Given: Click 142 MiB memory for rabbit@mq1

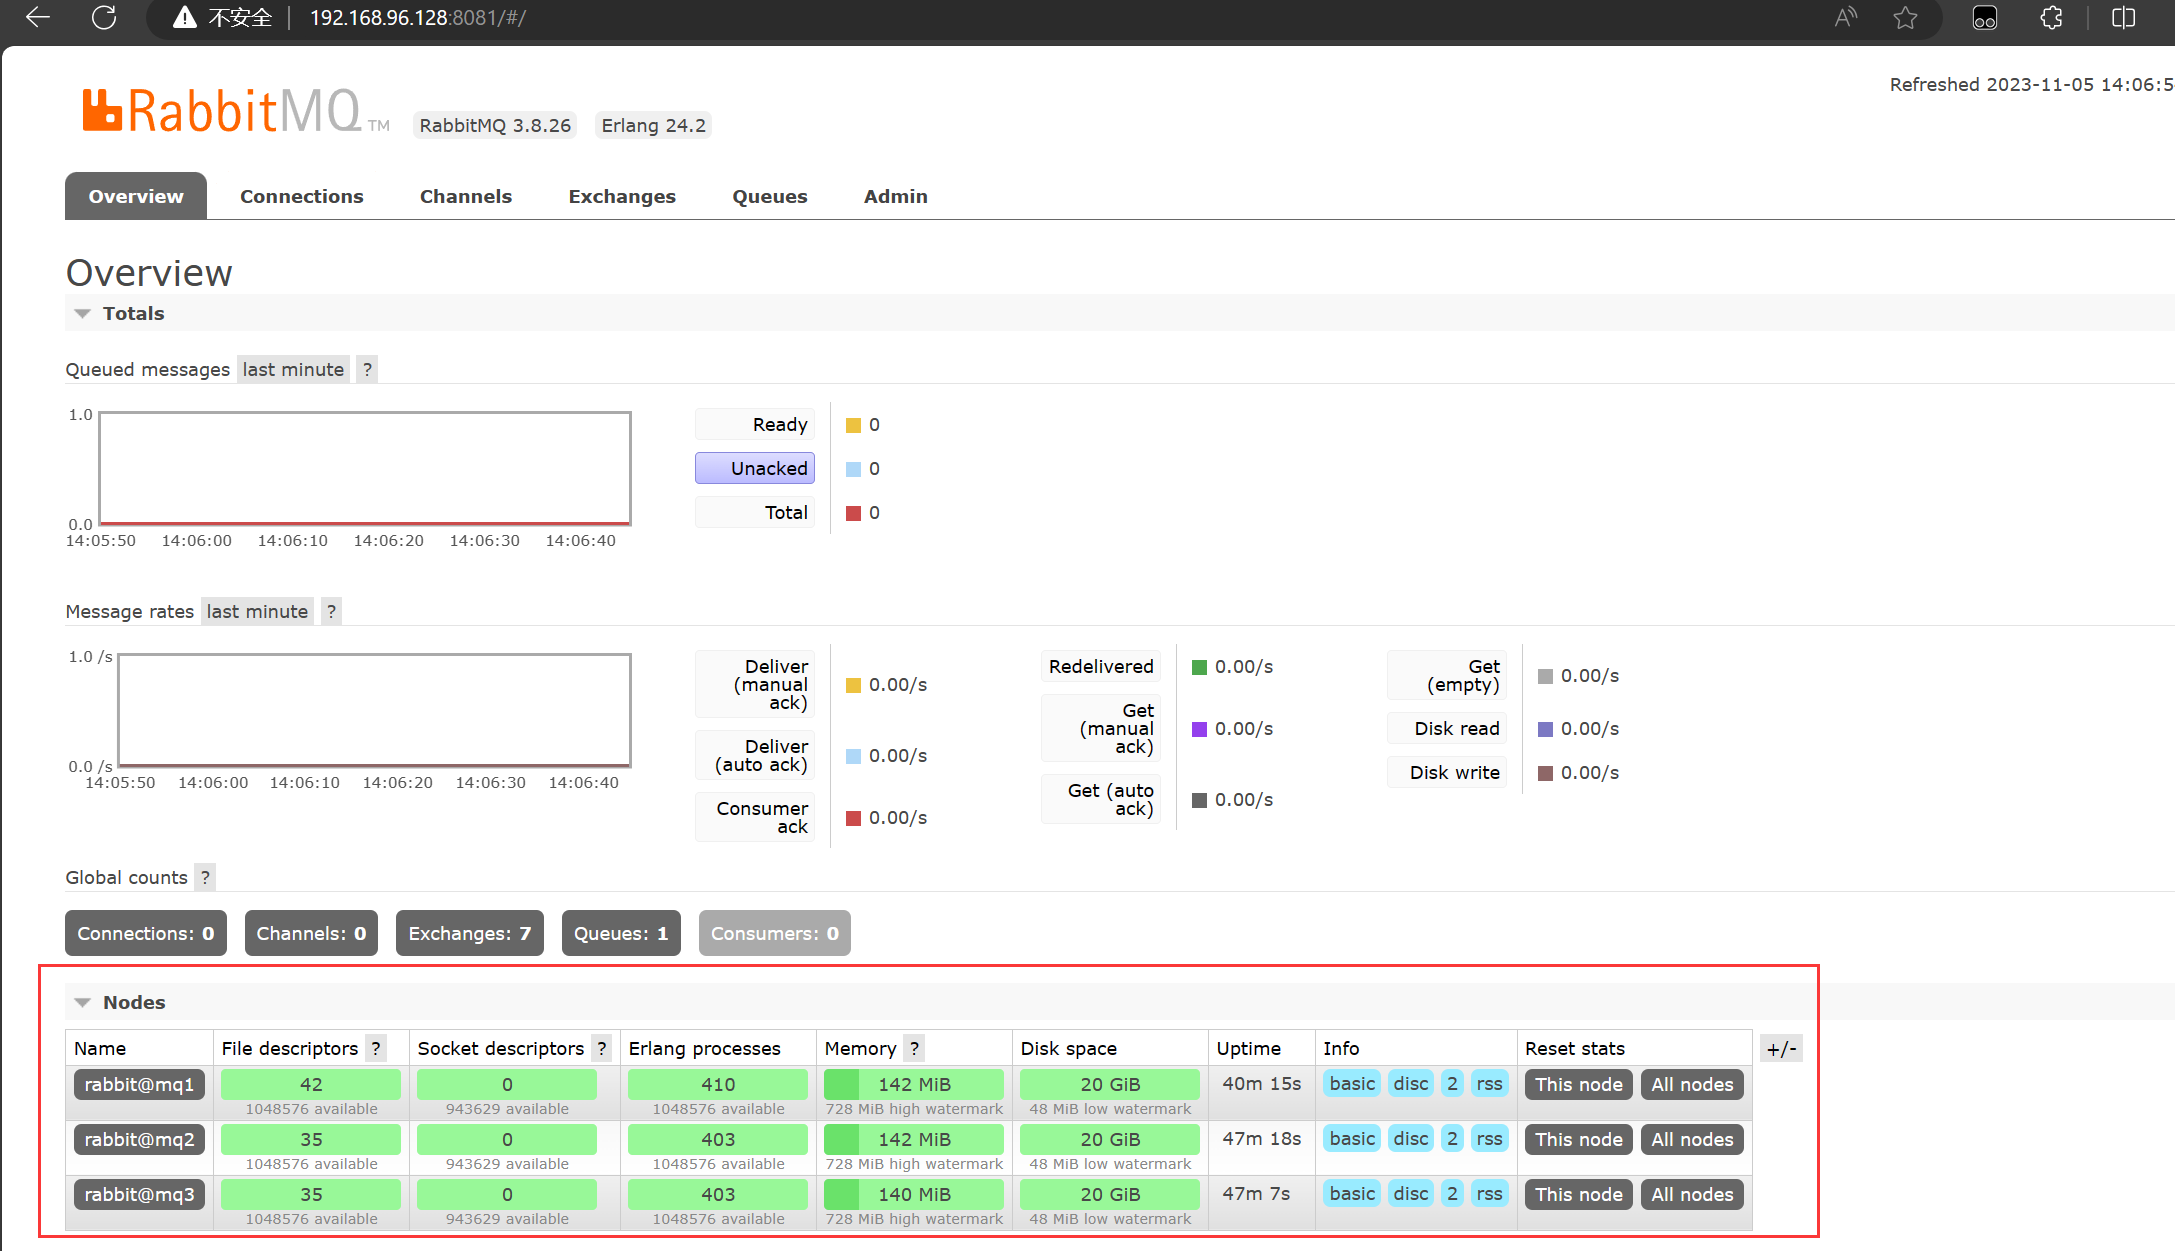Looking at the screenshot, I should pos(914,1084).
